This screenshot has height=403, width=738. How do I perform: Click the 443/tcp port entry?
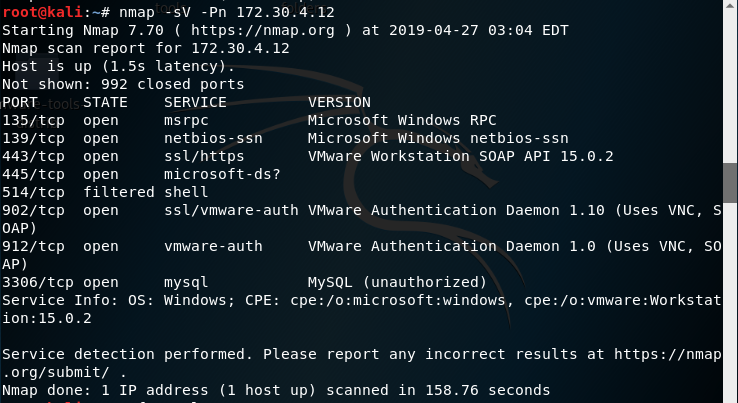pyautogui.click(x=33, y=156)
